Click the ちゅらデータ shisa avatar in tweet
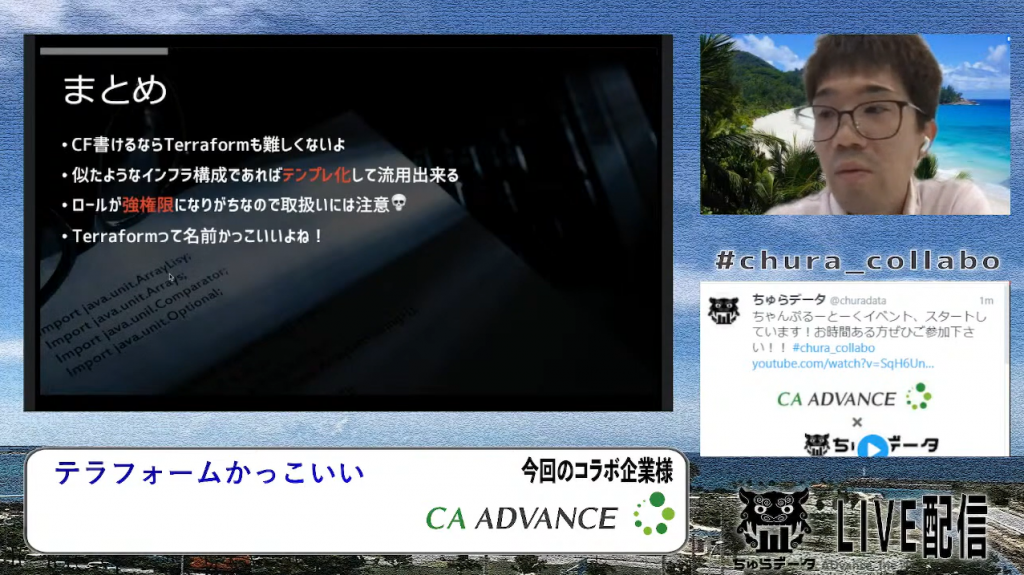This screenshot has width=1024, height=575. pos(724,311)
